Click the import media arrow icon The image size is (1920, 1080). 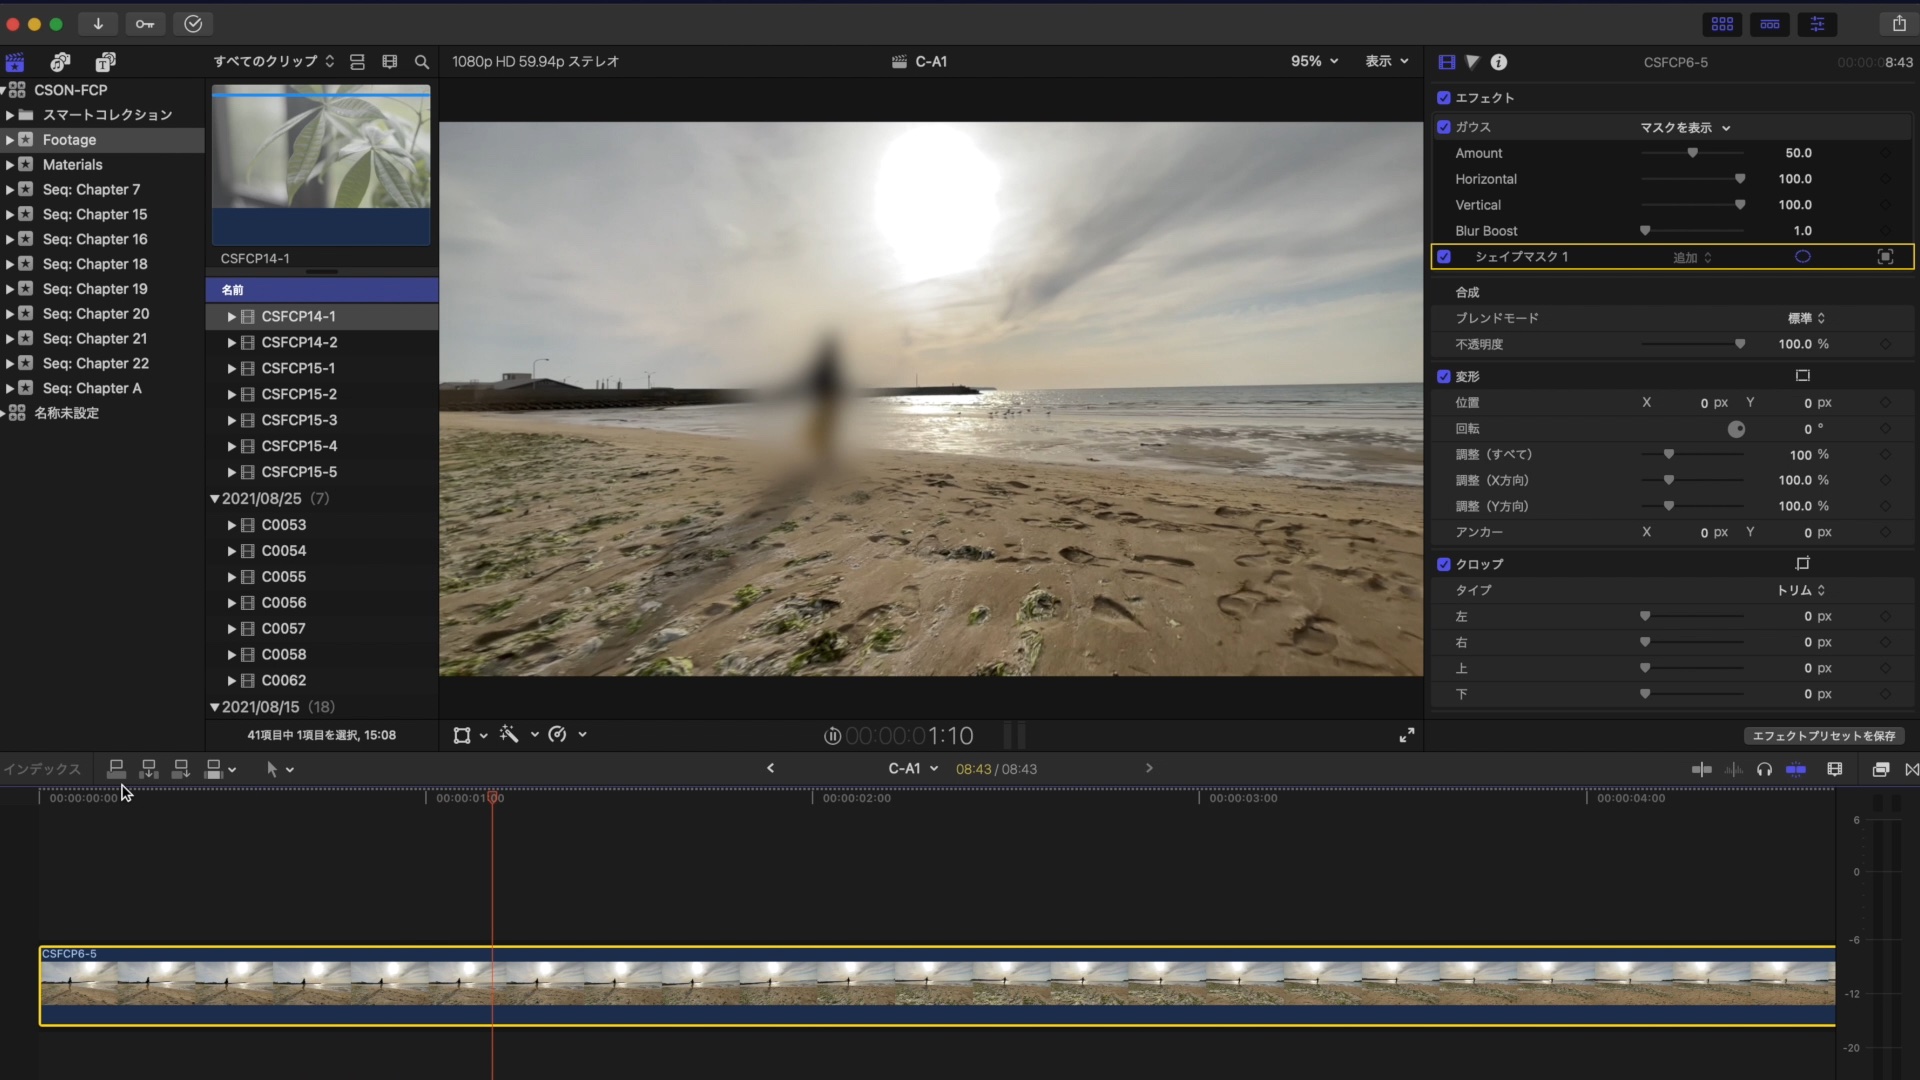pyautogui.click(x=98, y=24)
